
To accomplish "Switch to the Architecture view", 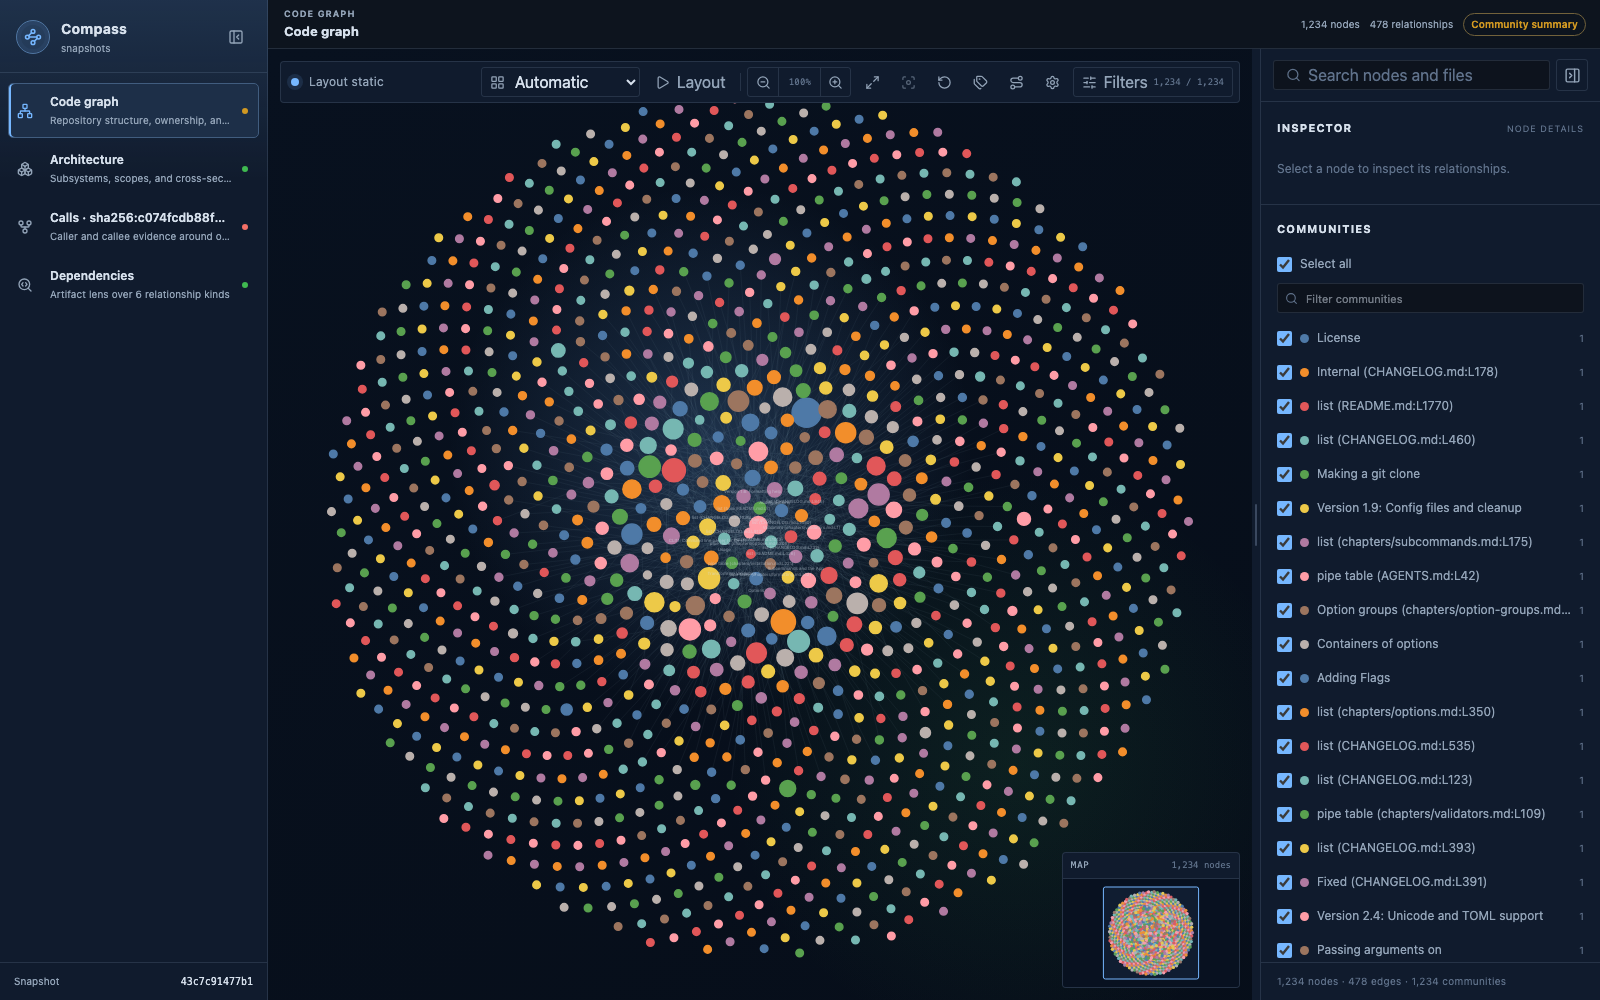I will pyautogui.click(x=134, y=168).
